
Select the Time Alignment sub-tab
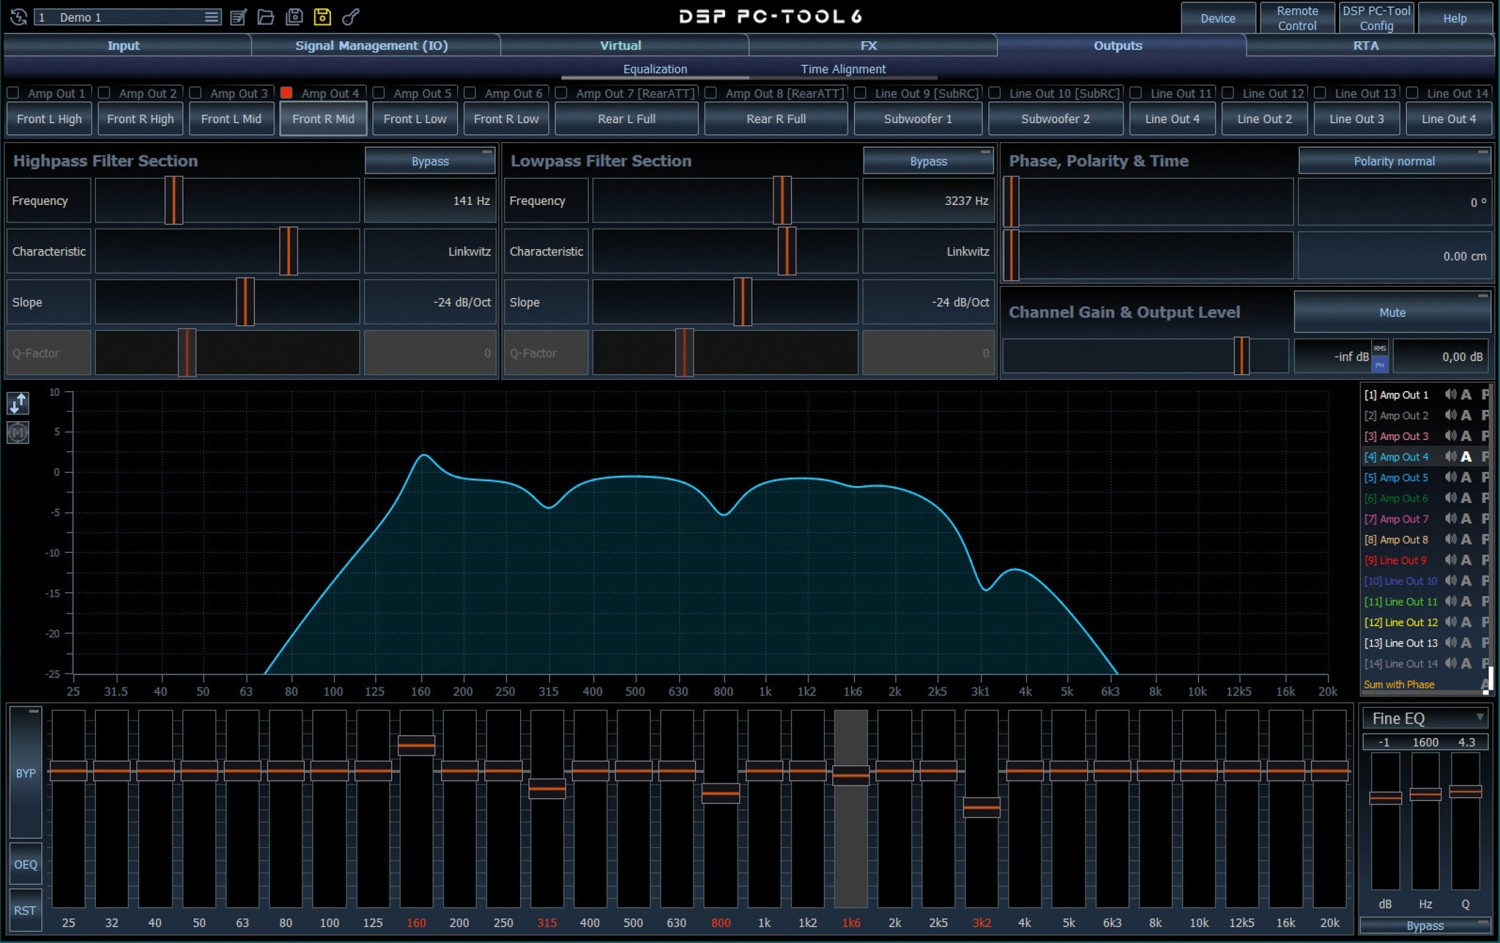click(x=843, y=69)
